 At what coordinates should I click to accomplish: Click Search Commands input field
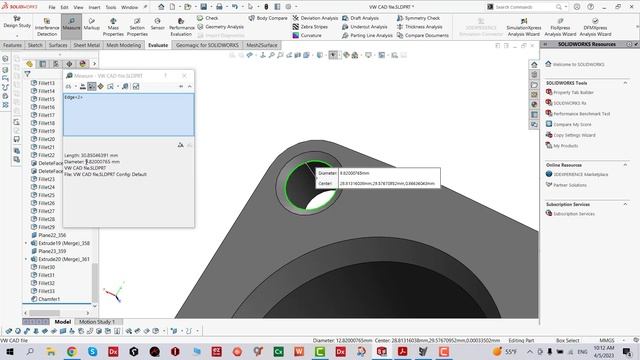pyautogui.click(x=524, y=7)
